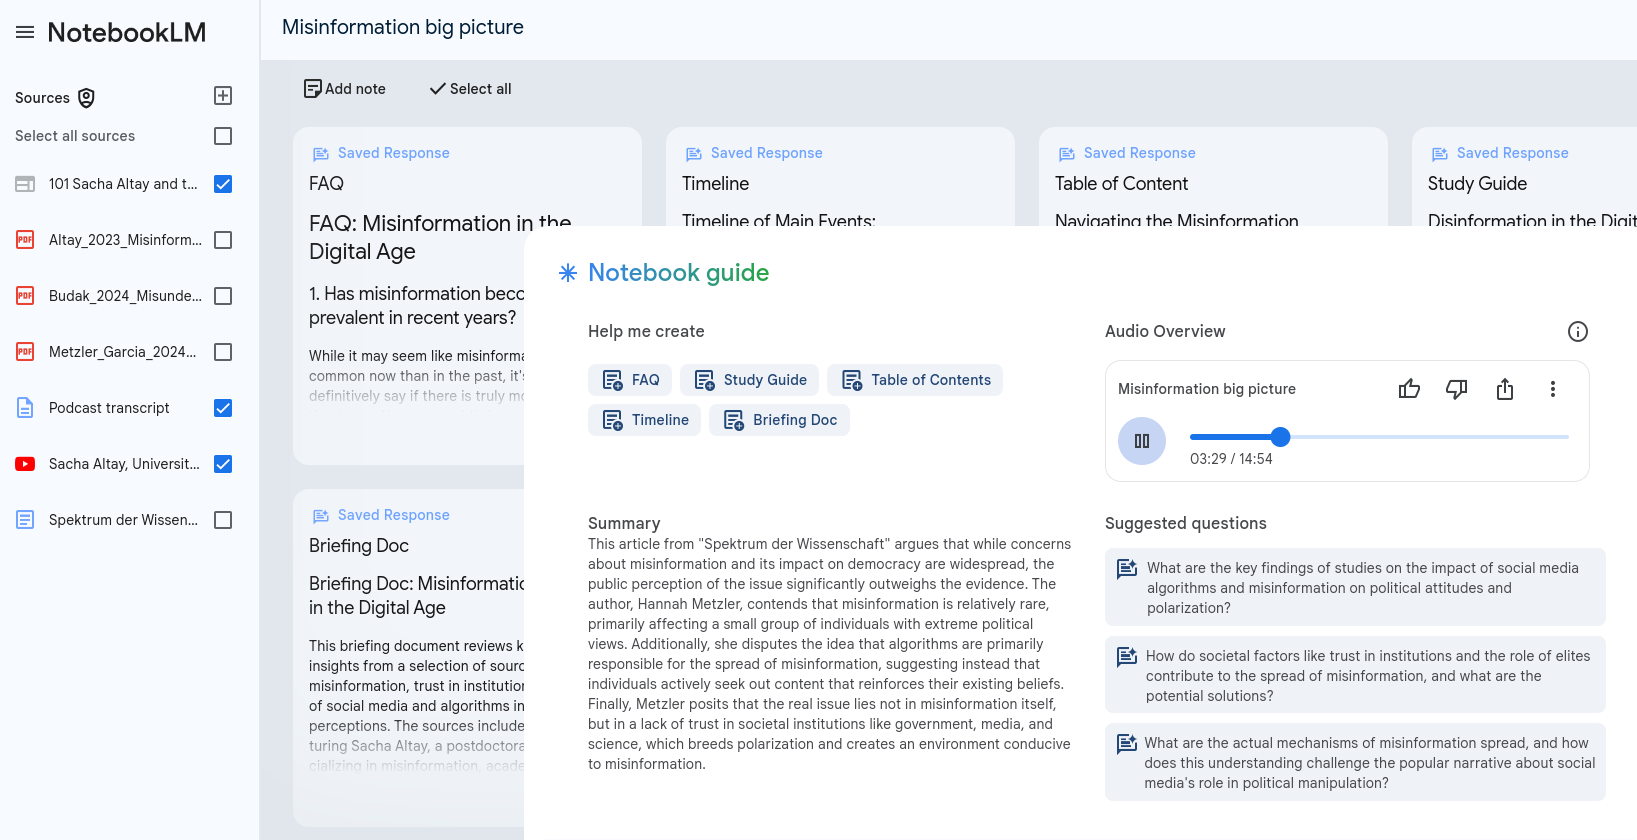The height and width of the screenshot is (840, 1637).
Task: Open audio overview more options menu
Action: 1553,389
